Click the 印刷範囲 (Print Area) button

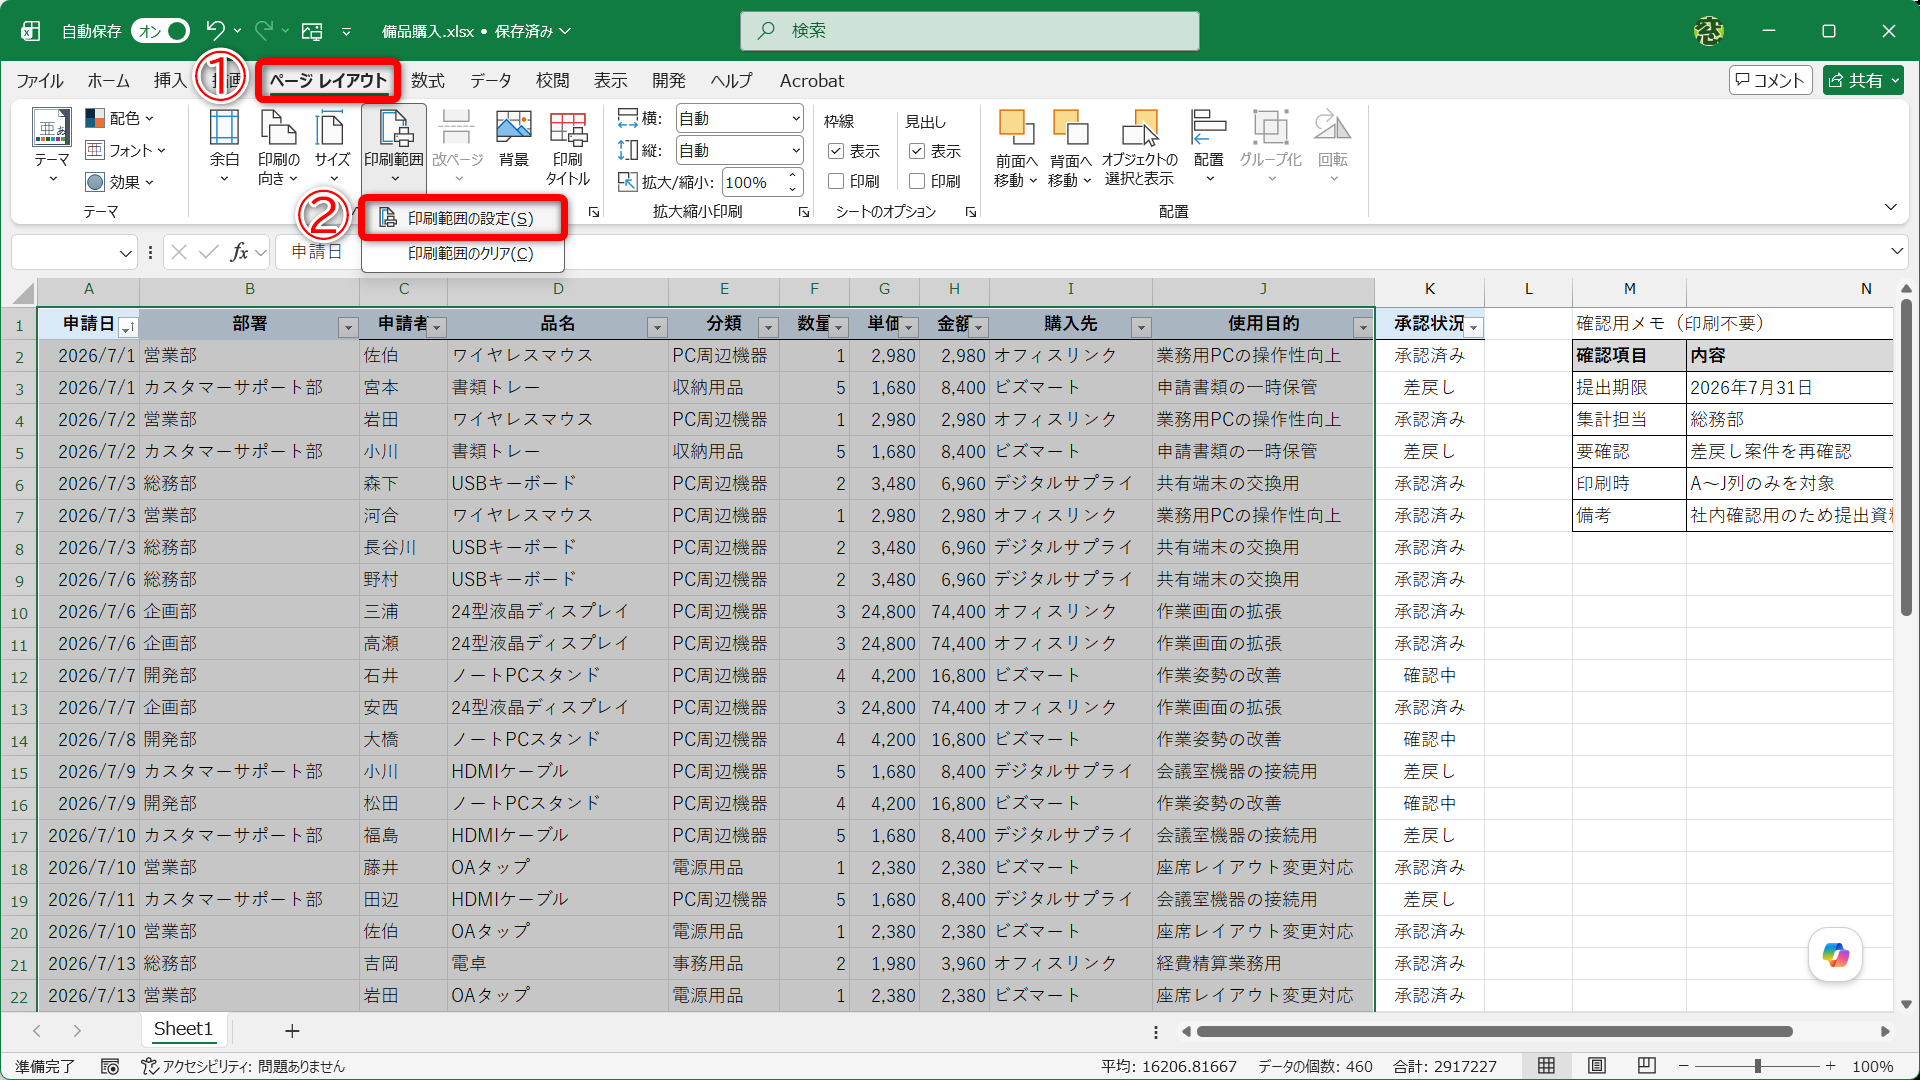coord(394,146)
